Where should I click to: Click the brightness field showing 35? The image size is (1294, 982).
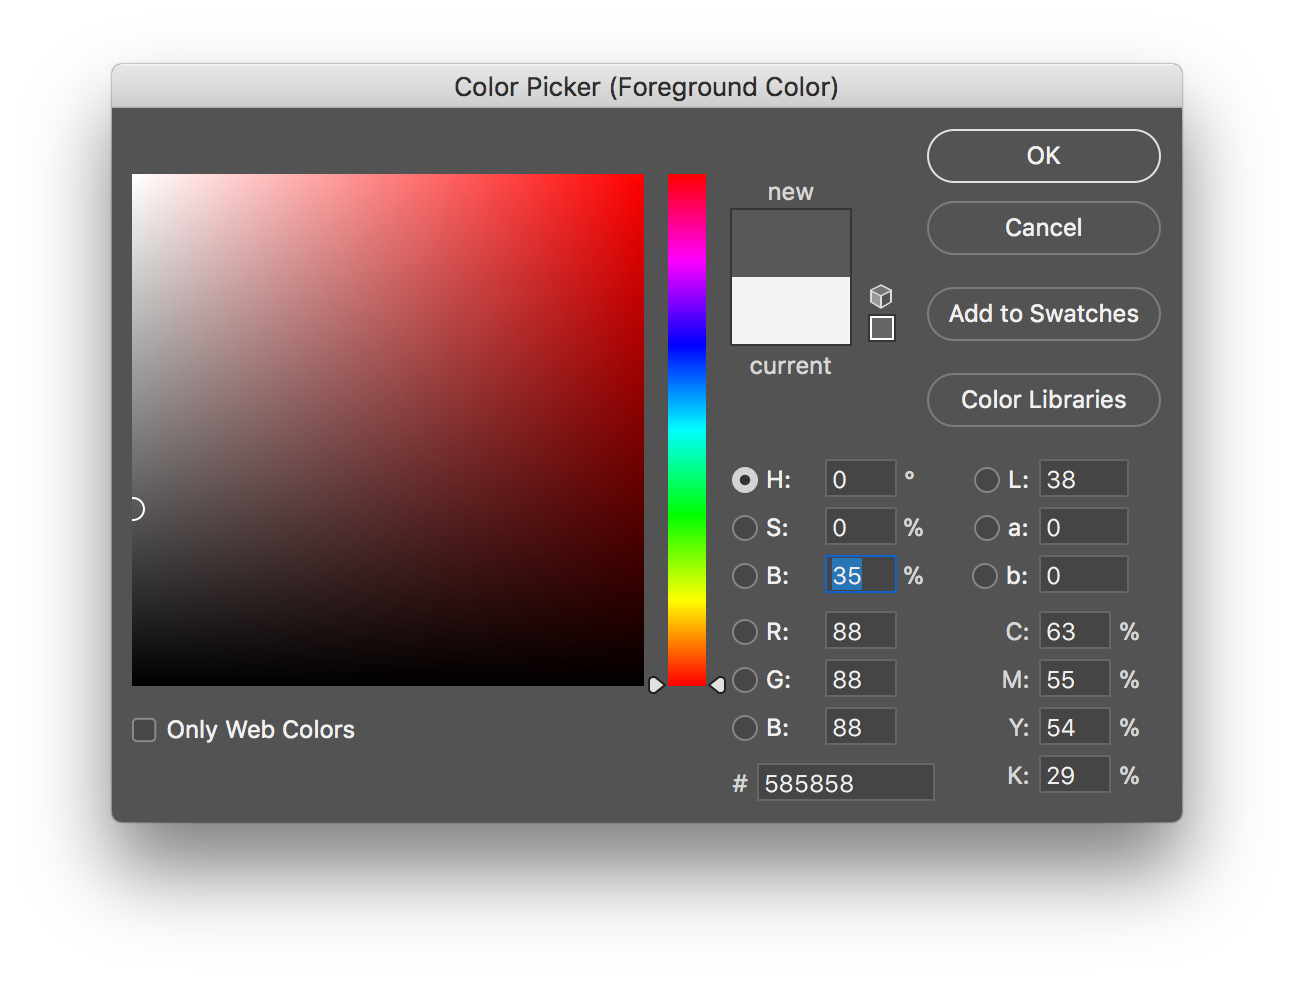pos(861,575)
